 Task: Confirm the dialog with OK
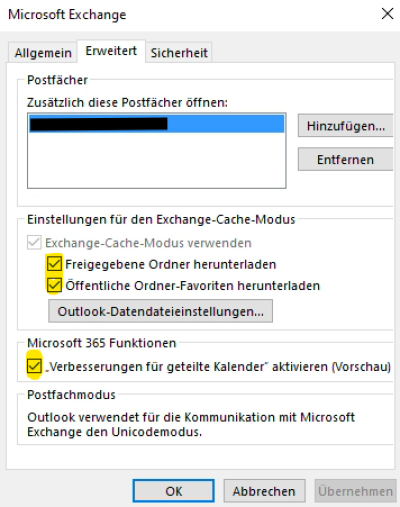pyautogui.click(x=173, y=491)
